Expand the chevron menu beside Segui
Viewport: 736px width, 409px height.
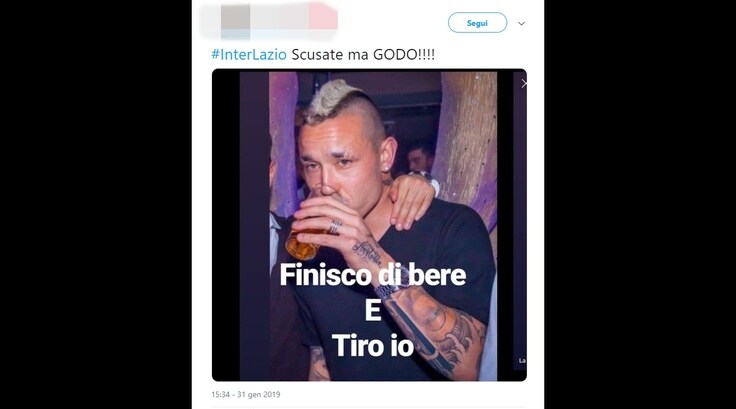(x=521, y=23)
